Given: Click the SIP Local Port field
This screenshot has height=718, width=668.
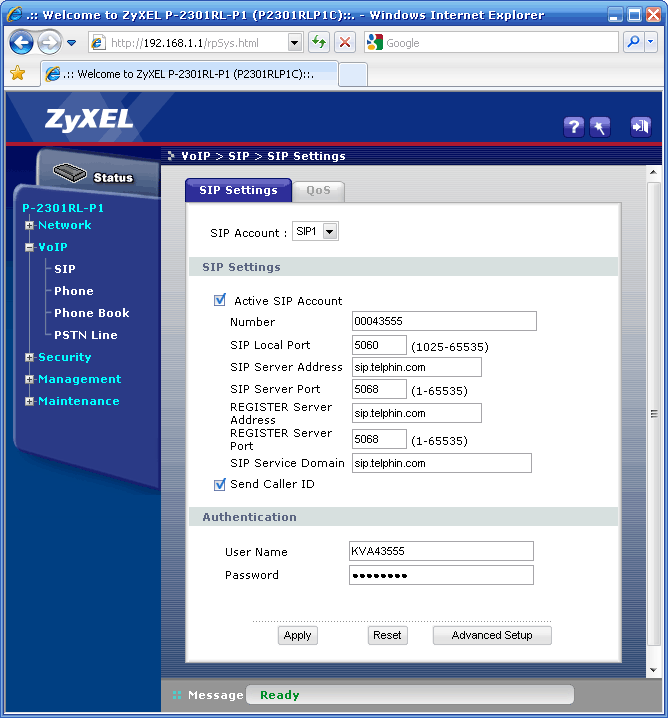Looking at the screenshot, I should 379,345.
